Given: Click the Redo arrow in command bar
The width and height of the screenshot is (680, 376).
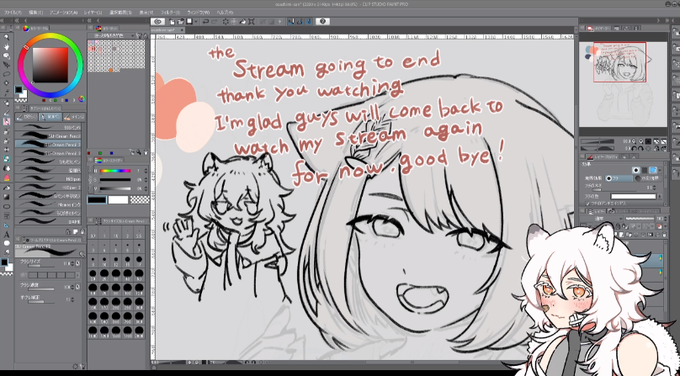Looking at the screenshot, I should pos(215,21).
